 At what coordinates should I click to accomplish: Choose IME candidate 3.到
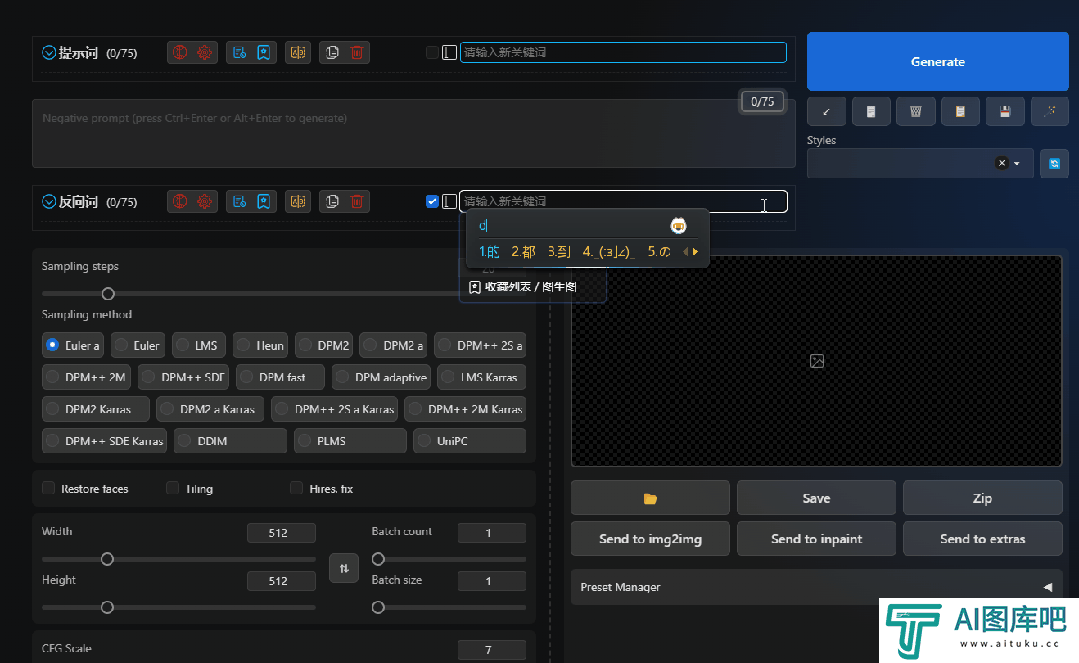point(559,252)
